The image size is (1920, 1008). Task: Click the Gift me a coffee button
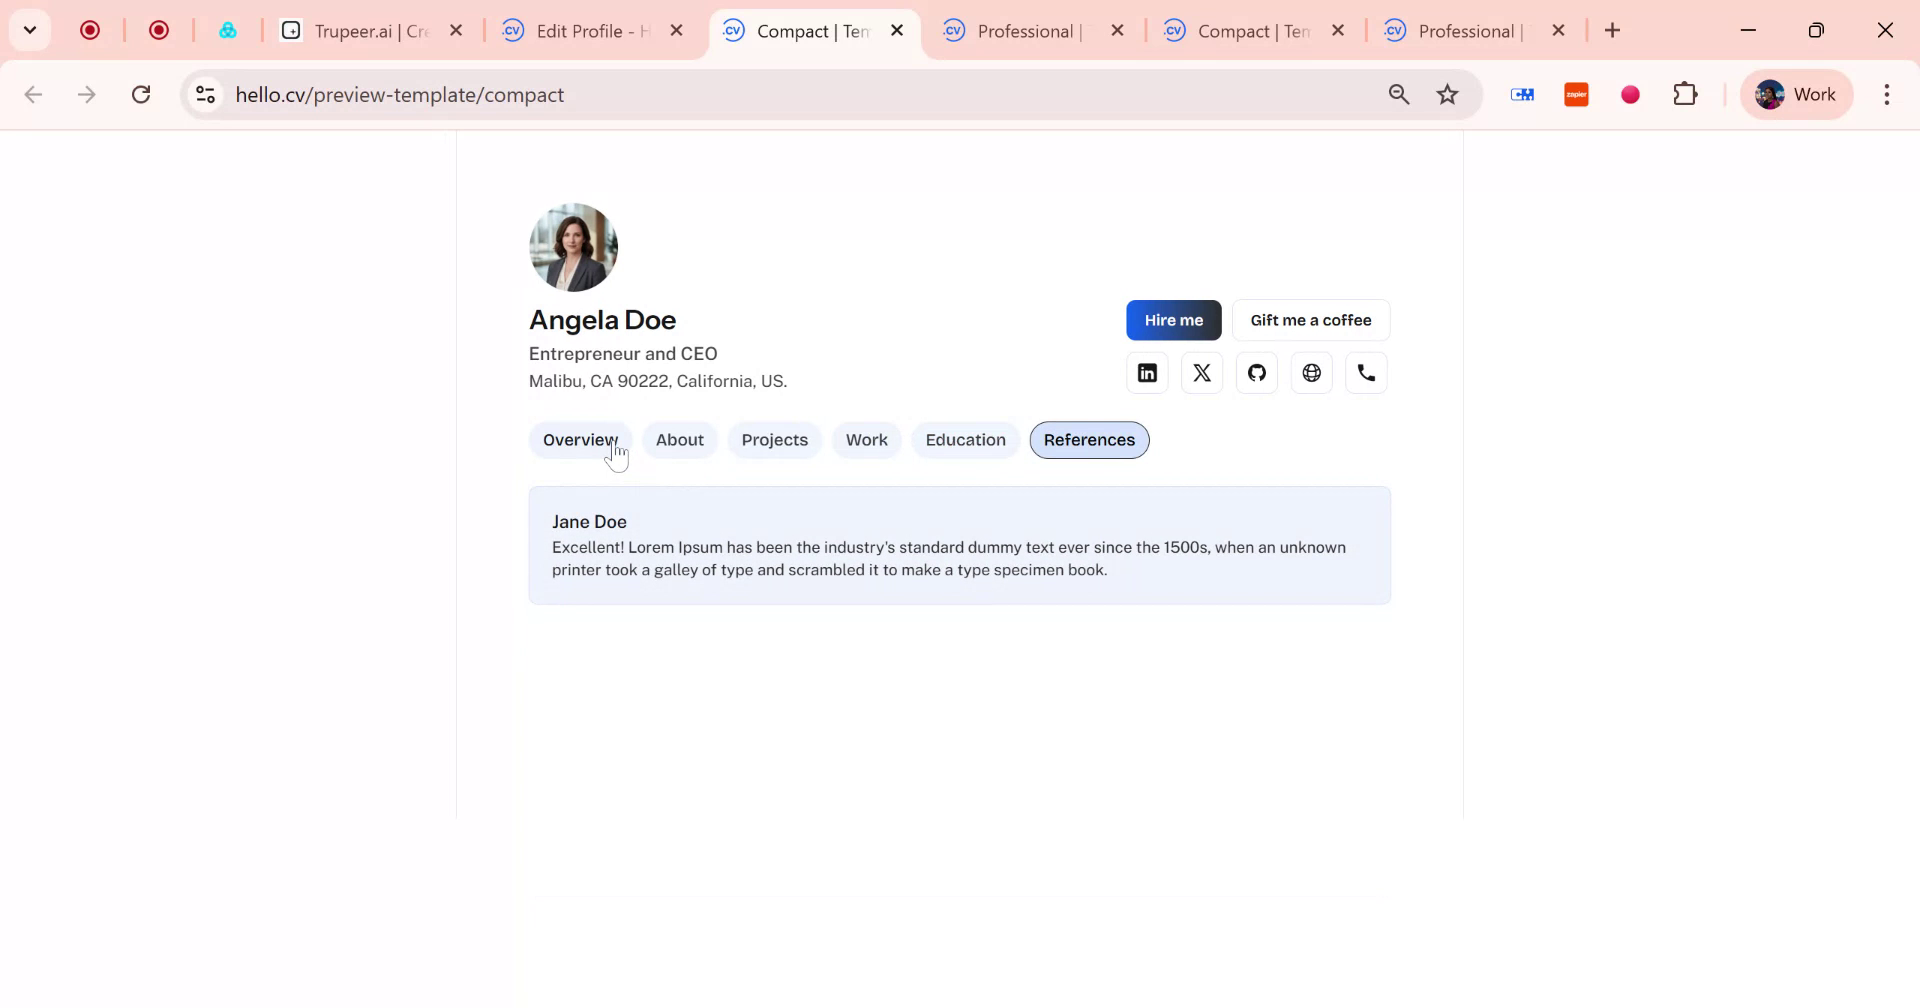(x=1311, y=320)
